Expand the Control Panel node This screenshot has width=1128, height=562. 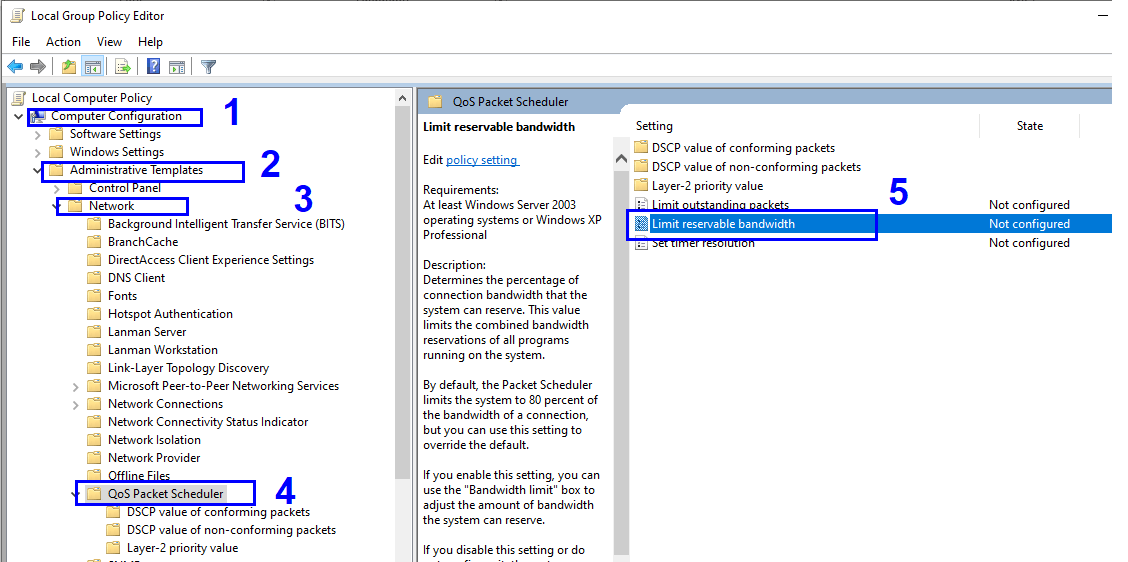(x=57, y=189)
